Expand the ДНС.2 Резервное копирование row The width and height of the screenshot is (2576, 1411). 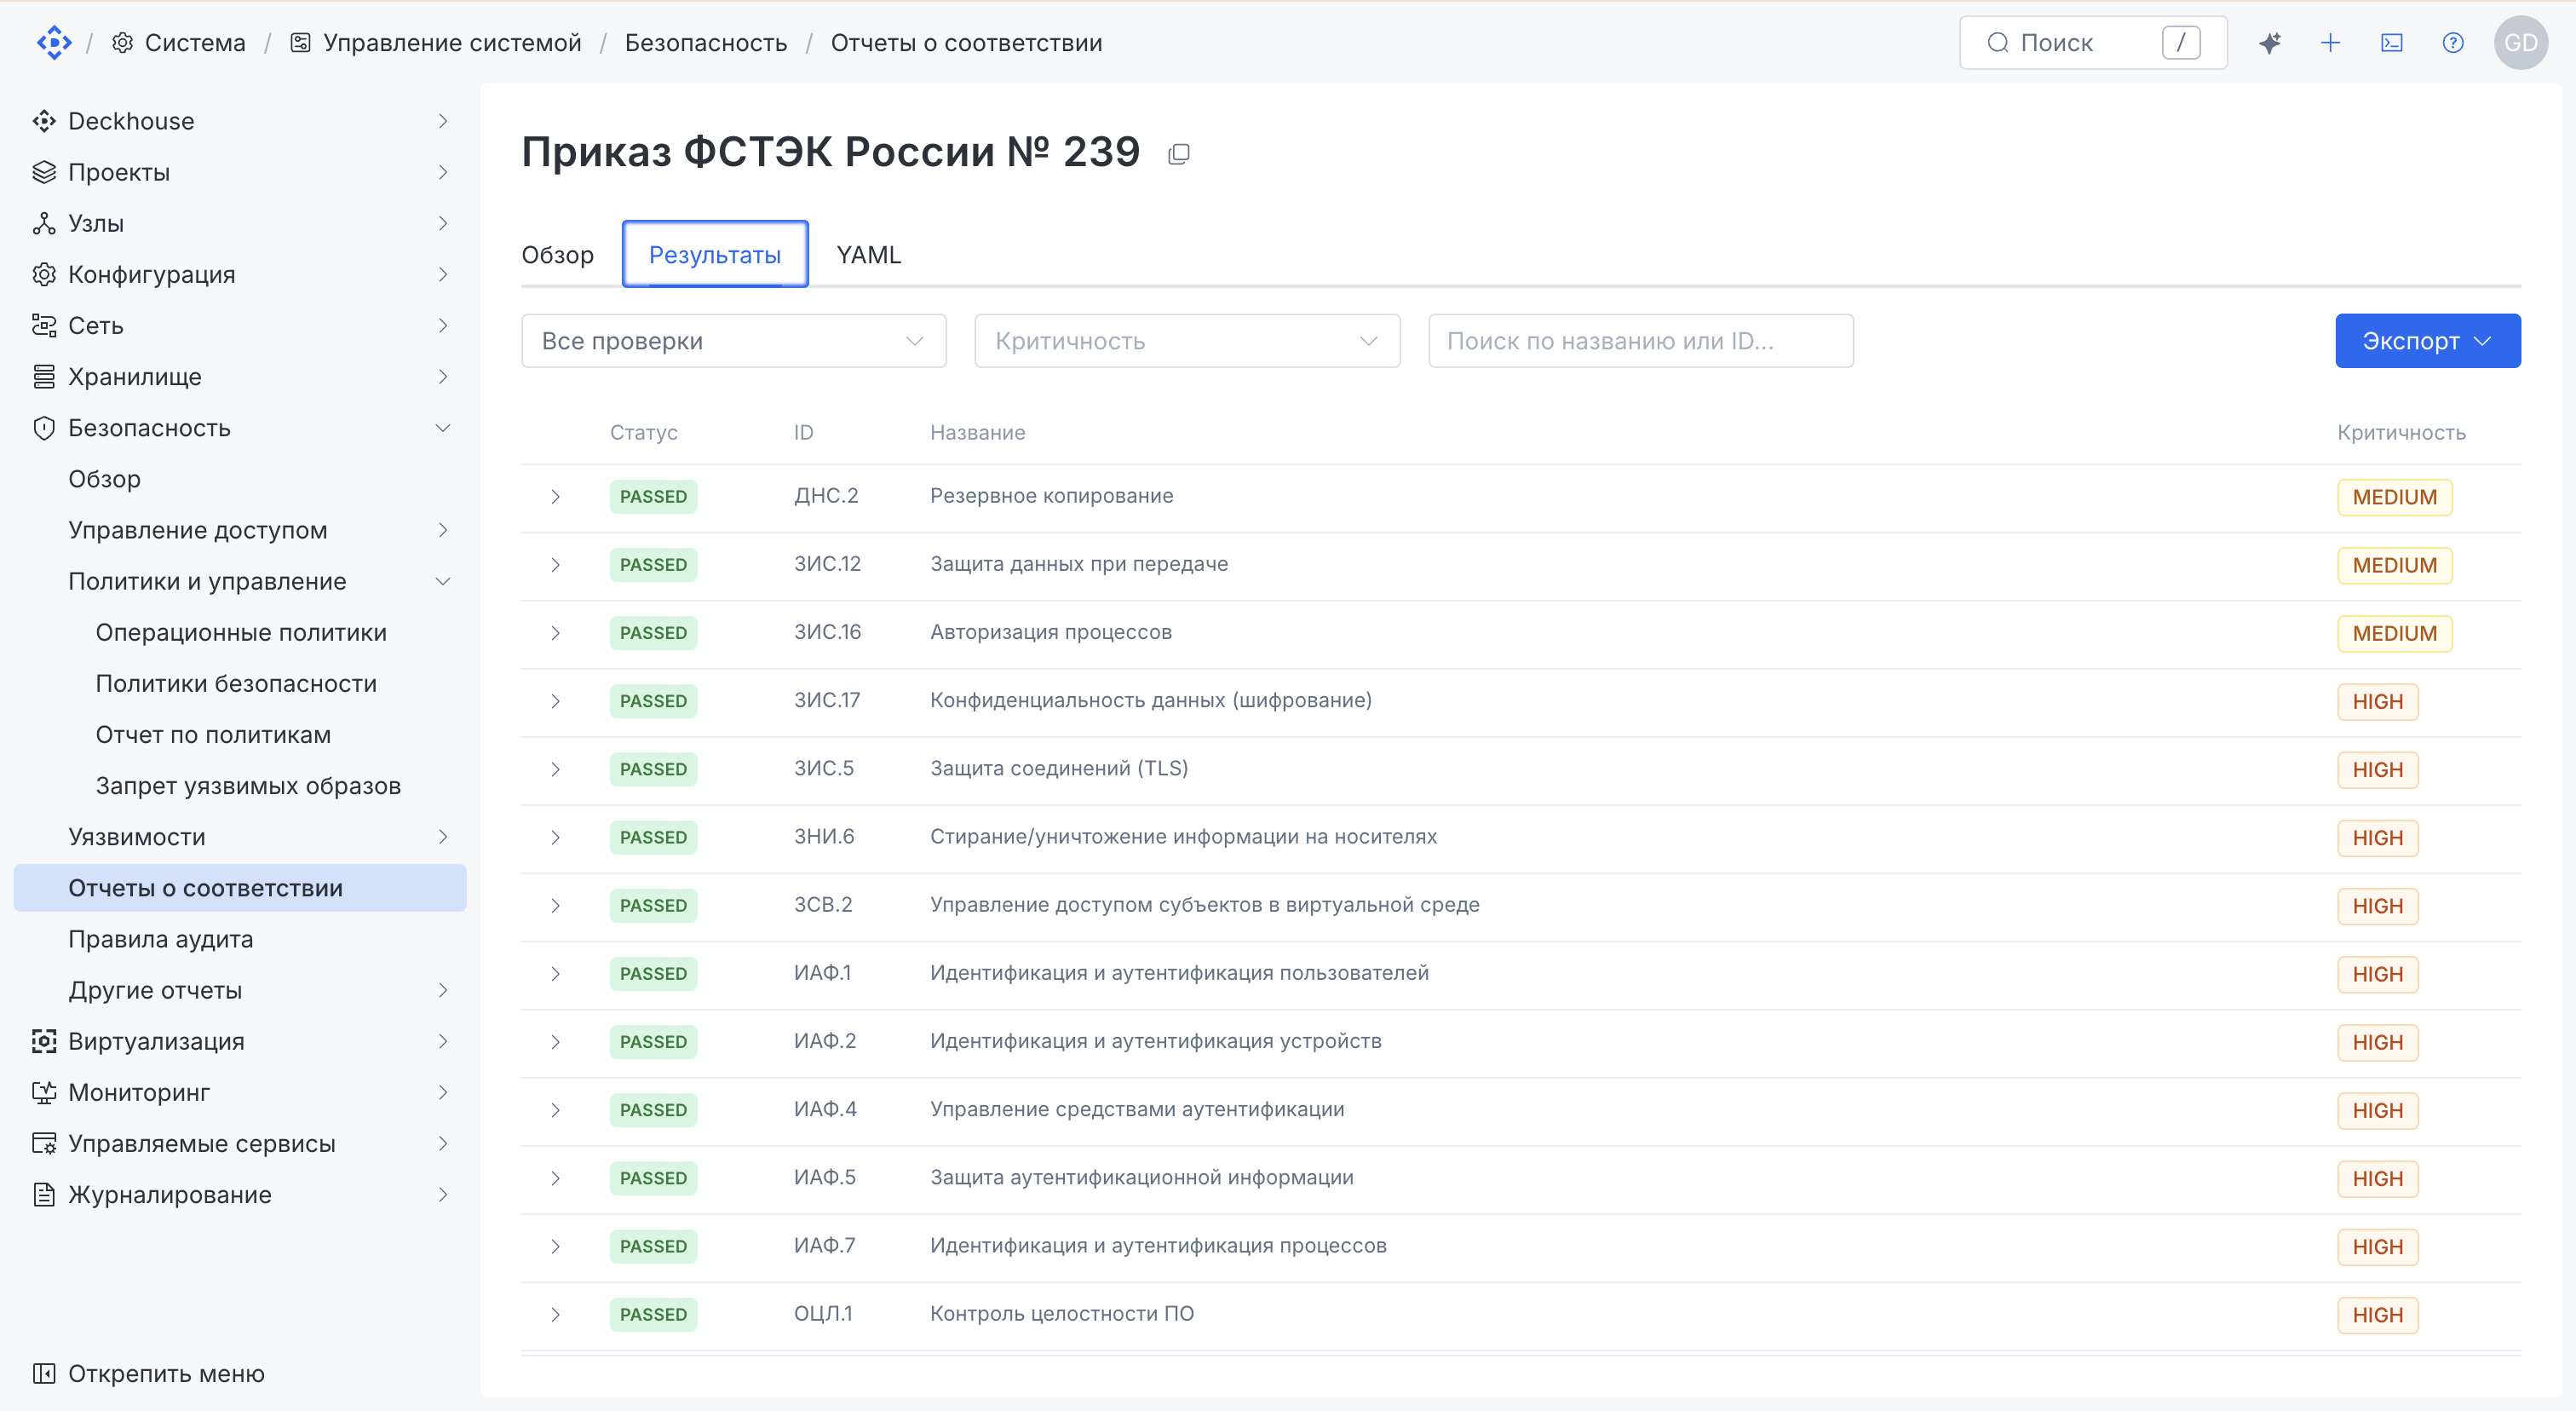pyautogui.click(x=555, y=497)
